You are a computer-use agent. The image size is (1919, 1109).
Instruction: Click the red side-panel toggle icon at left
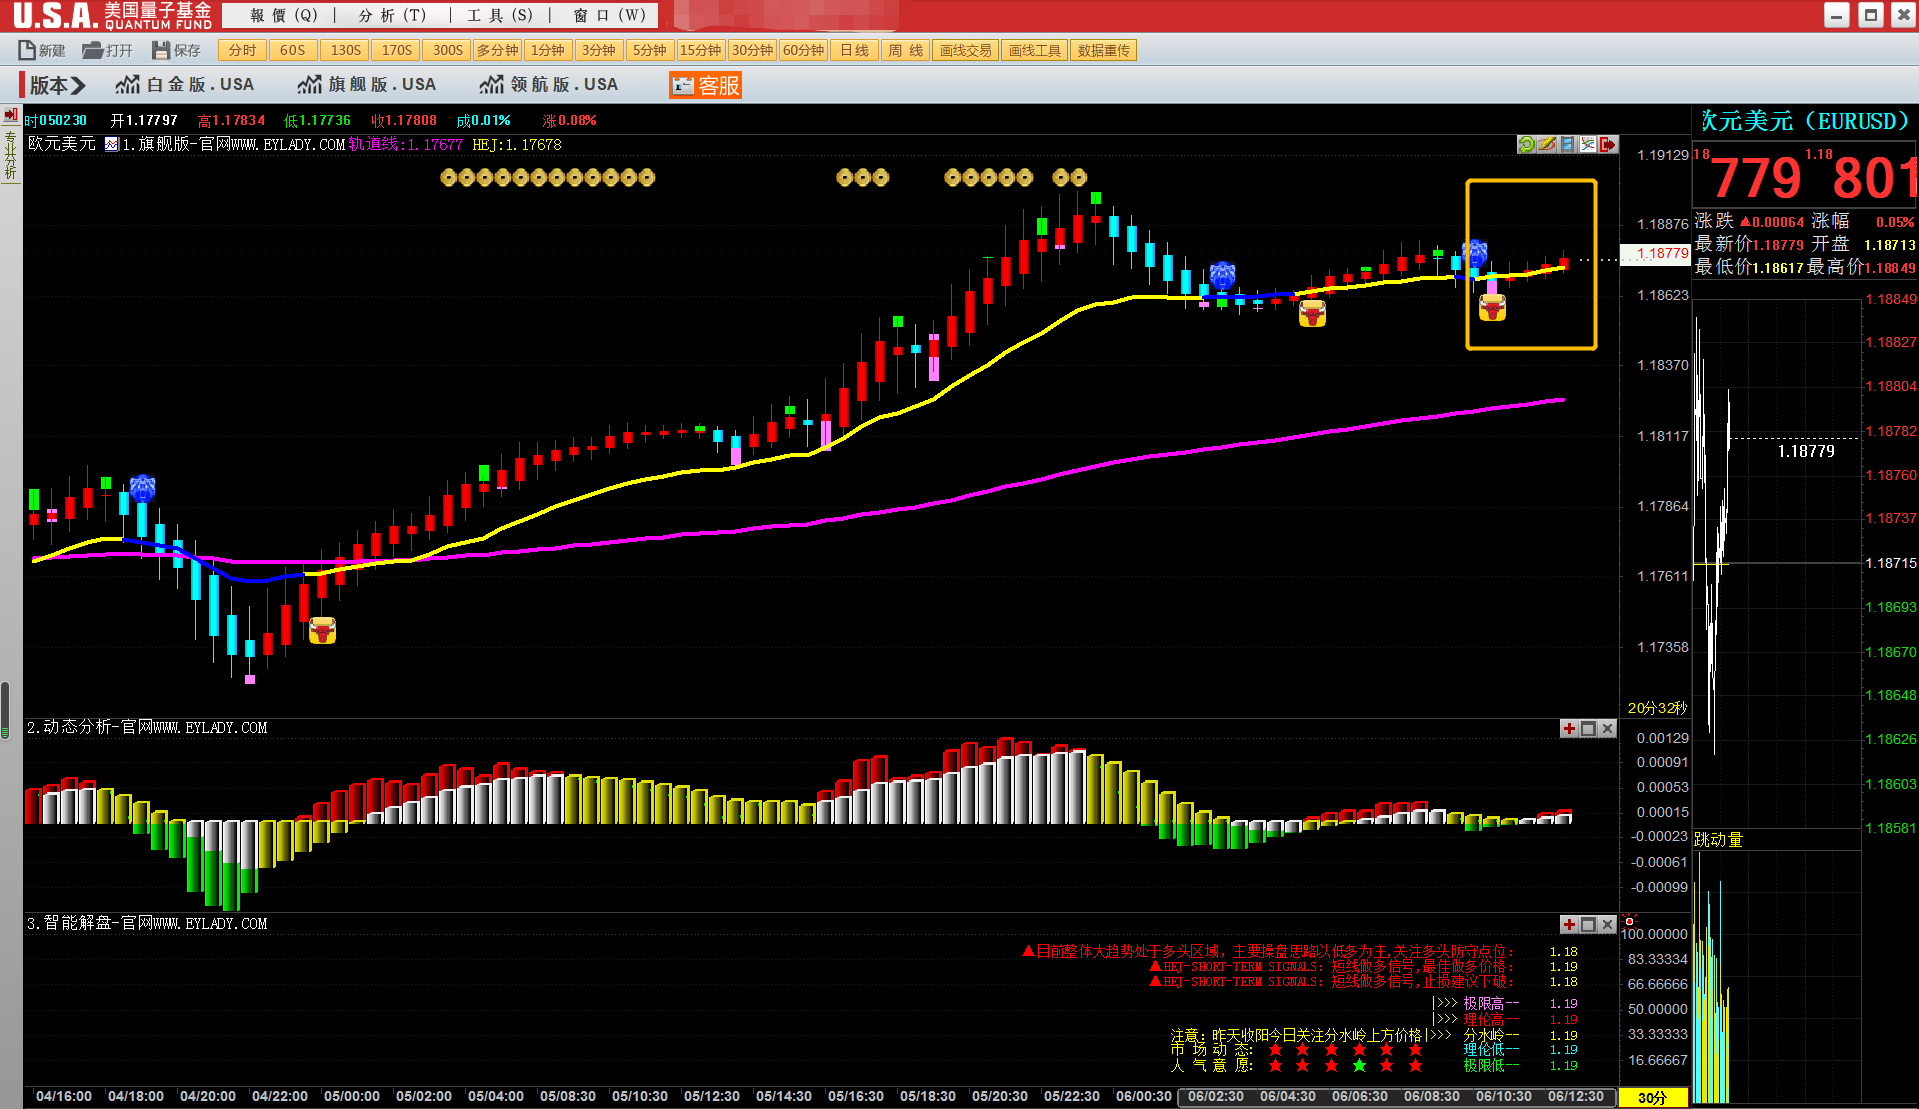pos(11,115)
